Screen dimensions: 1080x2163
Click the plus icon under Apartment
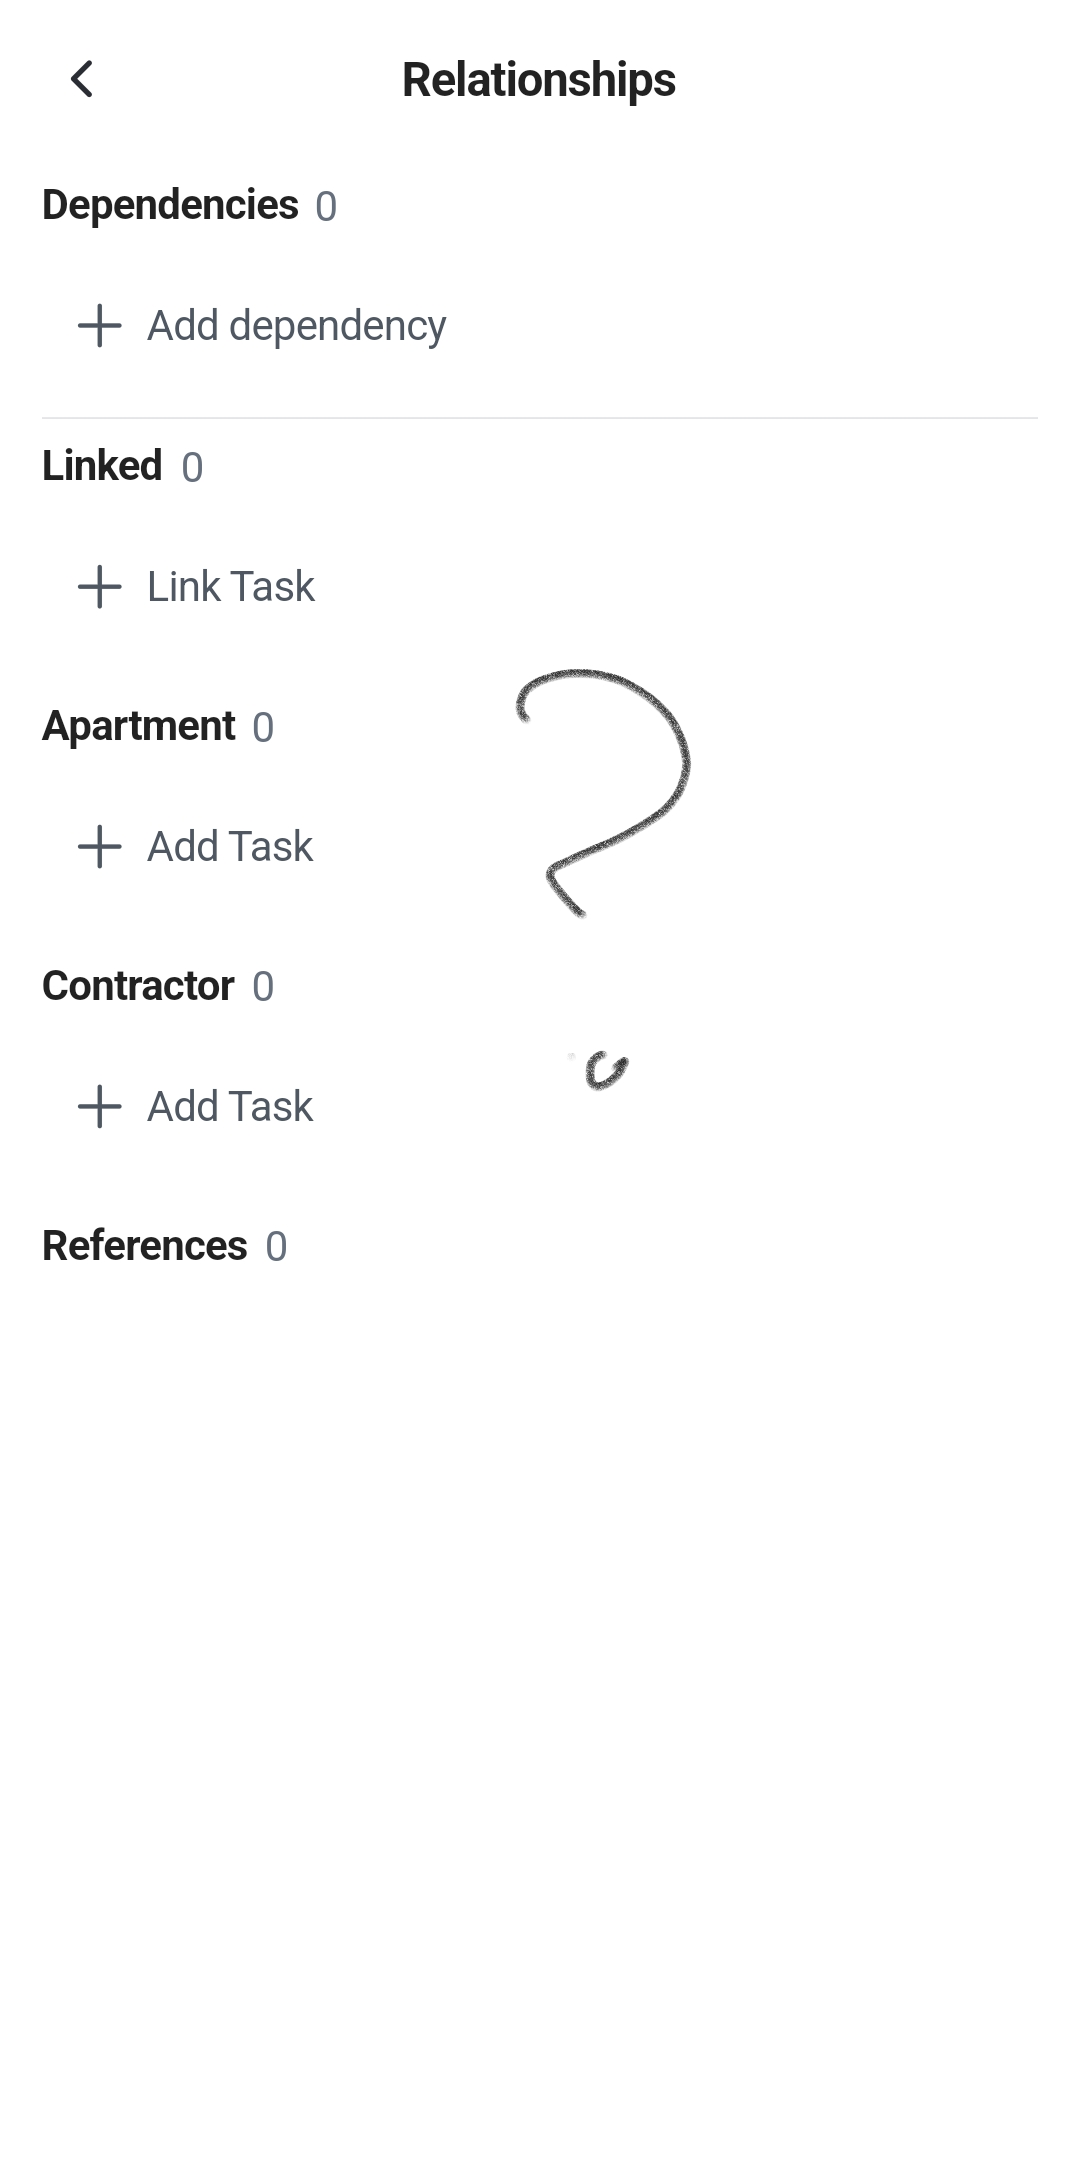(x=100, y=847)
